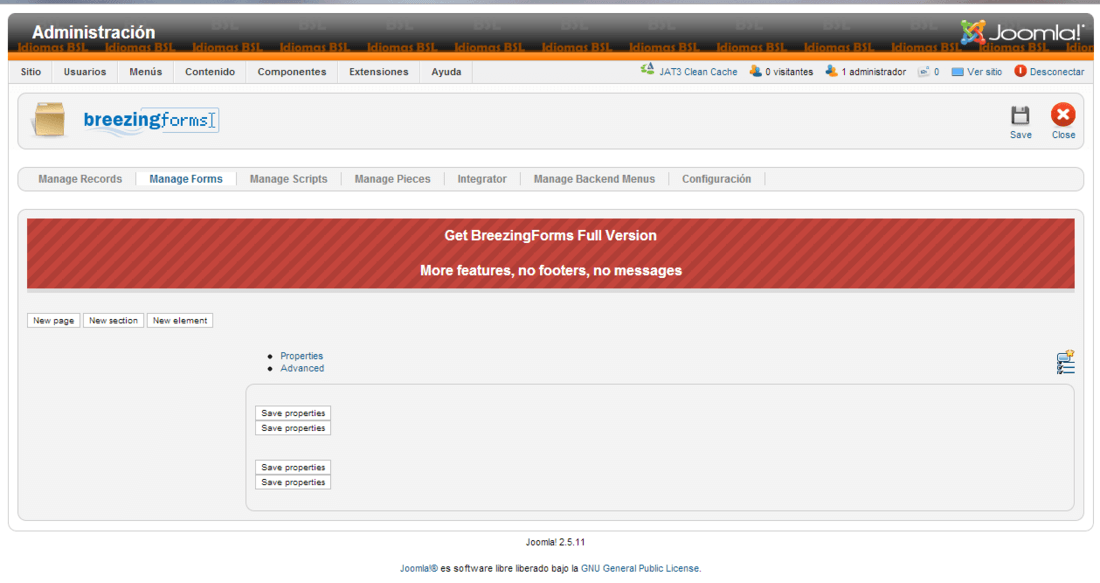The width and height of the screenshot is (1100, 583).
Task: Click the Joomla! logo
Action: 1022,32
